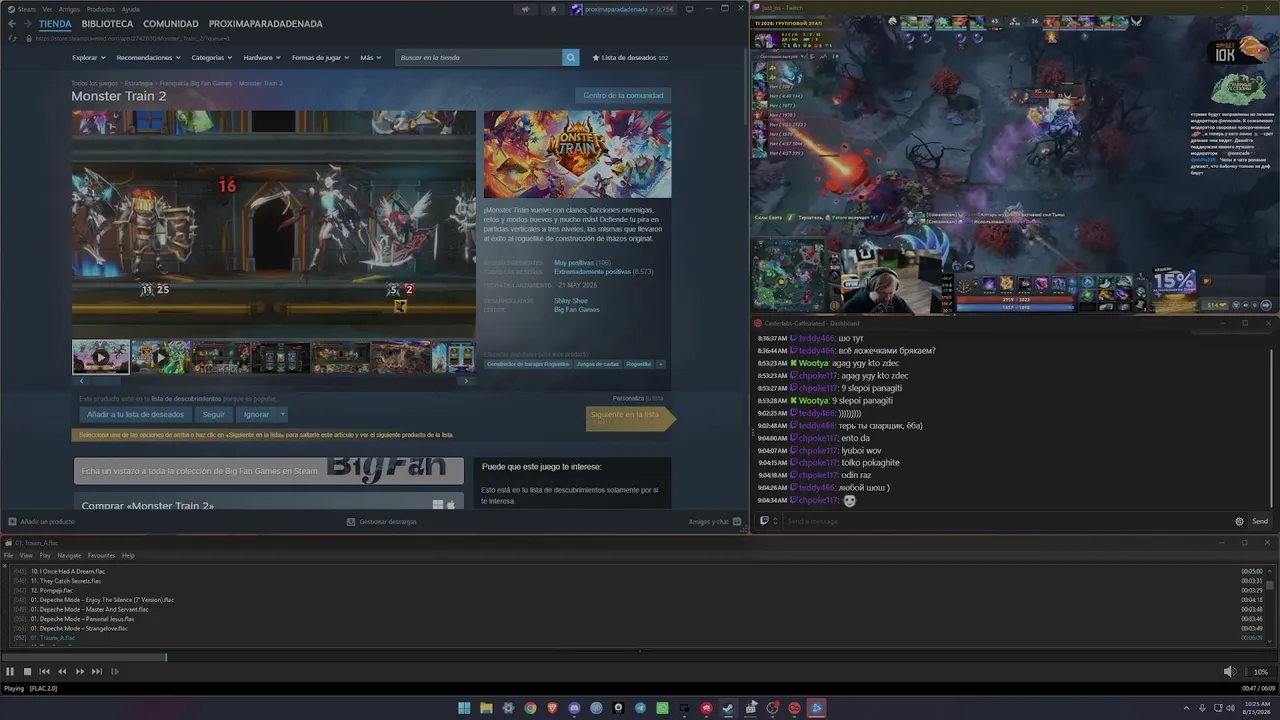
Task: Click the Steam store search magnifier button
Action: coord(571,57)
